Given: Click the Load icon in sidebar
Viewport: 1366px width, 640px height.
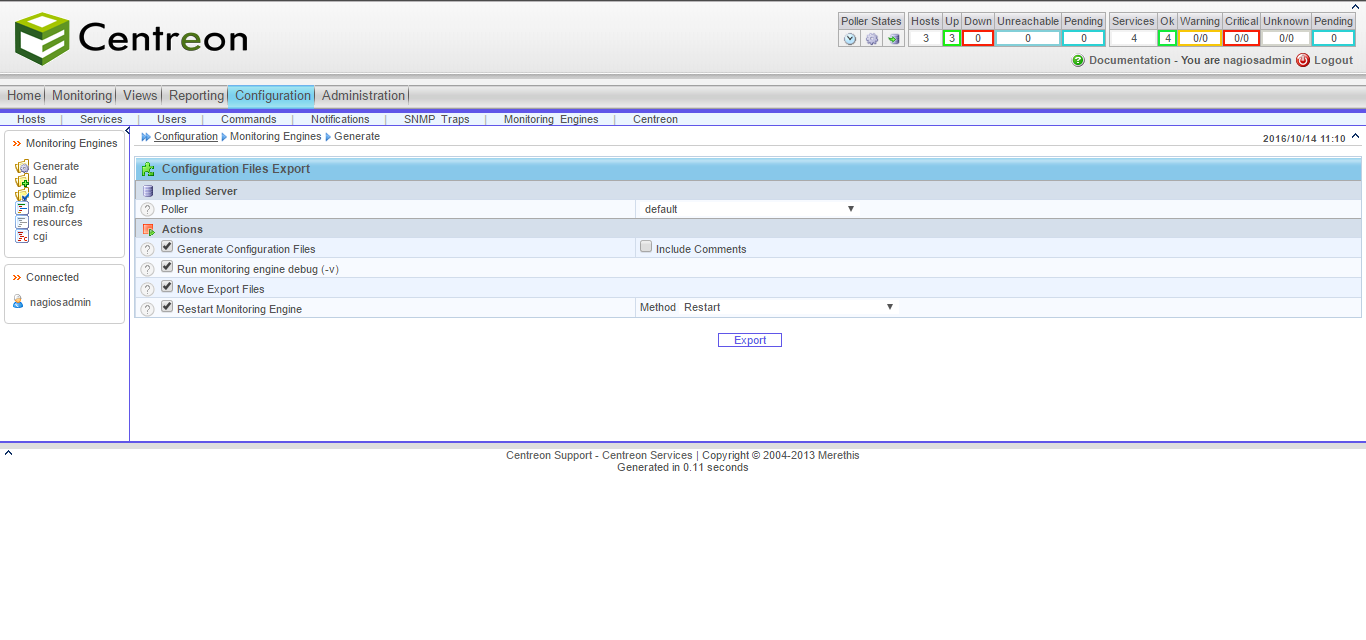Looking at the screenshot, I should point(22,181).
